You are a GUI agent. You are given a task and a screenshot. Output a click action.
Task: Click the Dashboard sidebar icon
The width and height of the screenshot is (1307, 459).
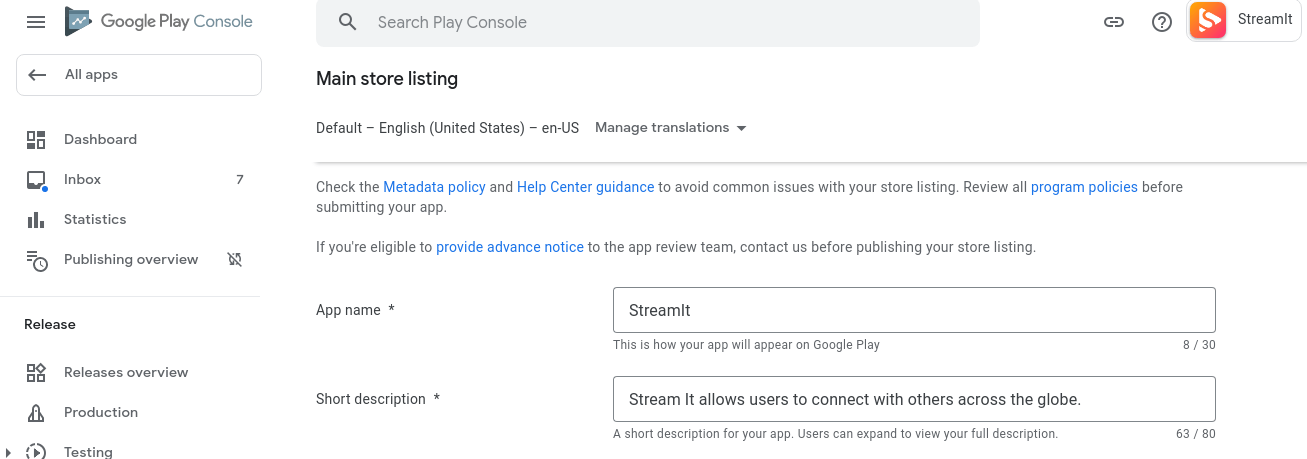36,139
